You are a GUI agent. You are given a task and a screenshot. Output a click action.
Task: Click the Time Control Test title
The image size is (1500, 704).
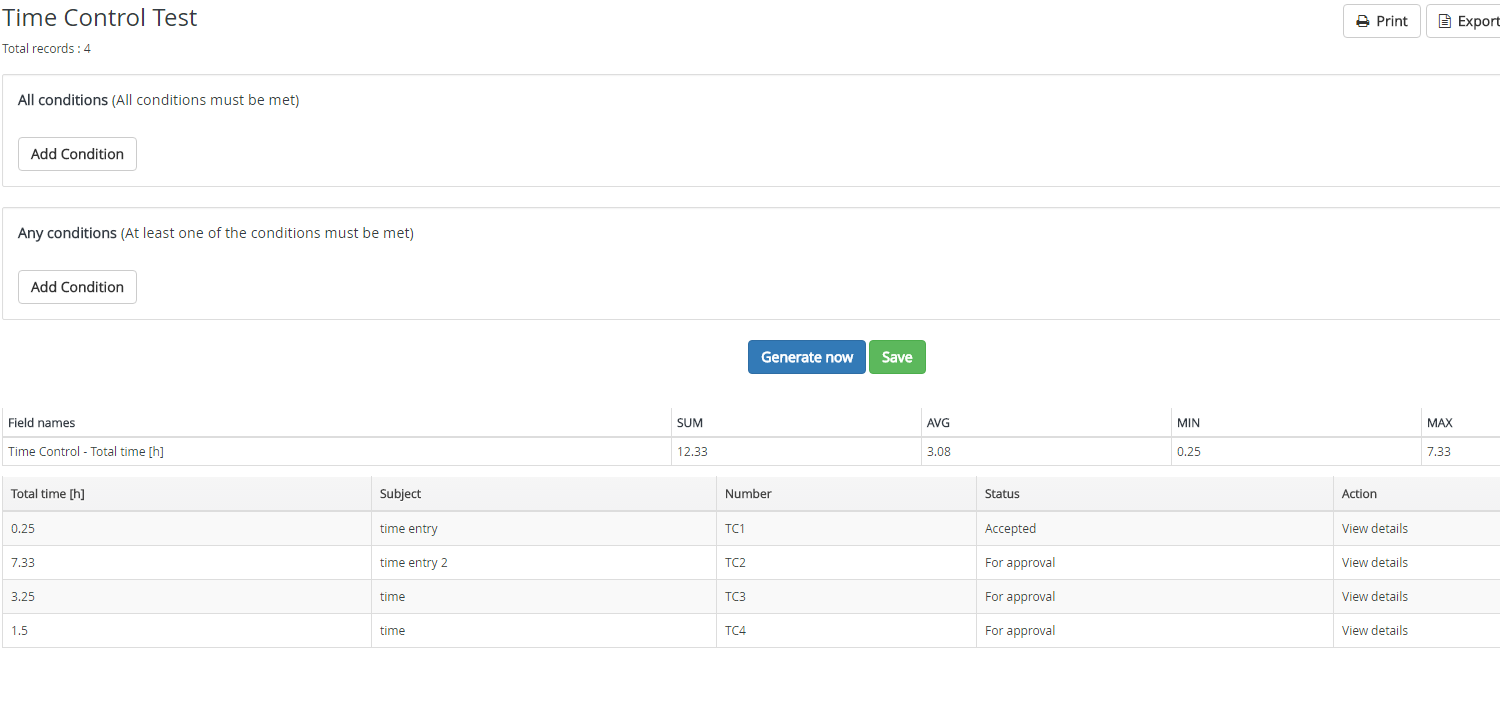(x=100, y=18)
